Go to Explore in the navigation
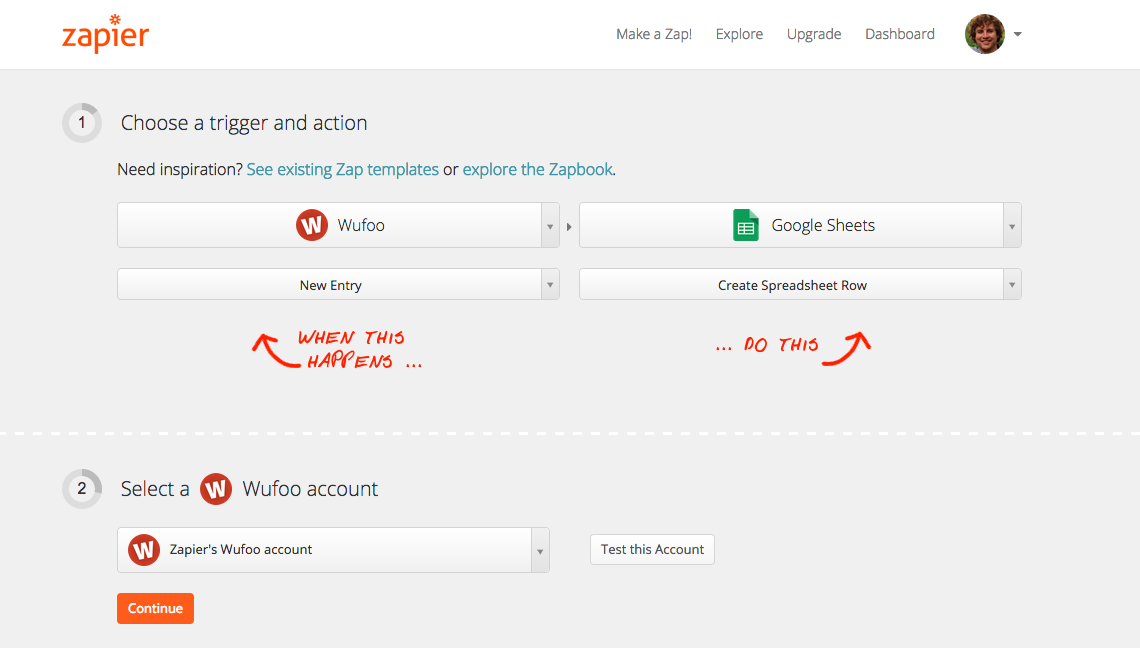 pos(739,34)
